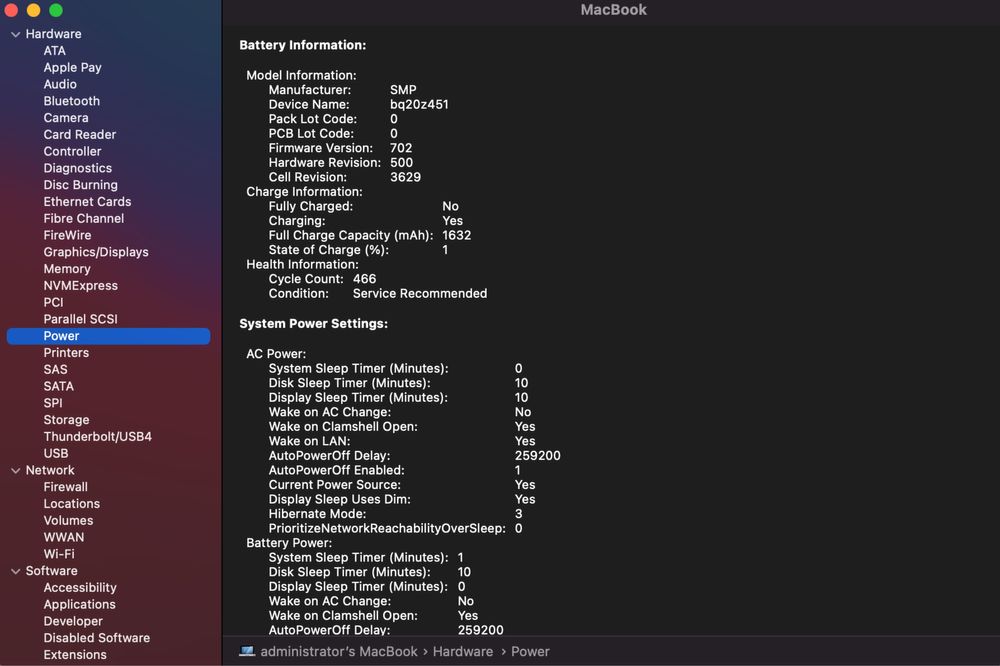Open Parallel SCSI entry
The image size is (1000, 666).
(80, 319)
